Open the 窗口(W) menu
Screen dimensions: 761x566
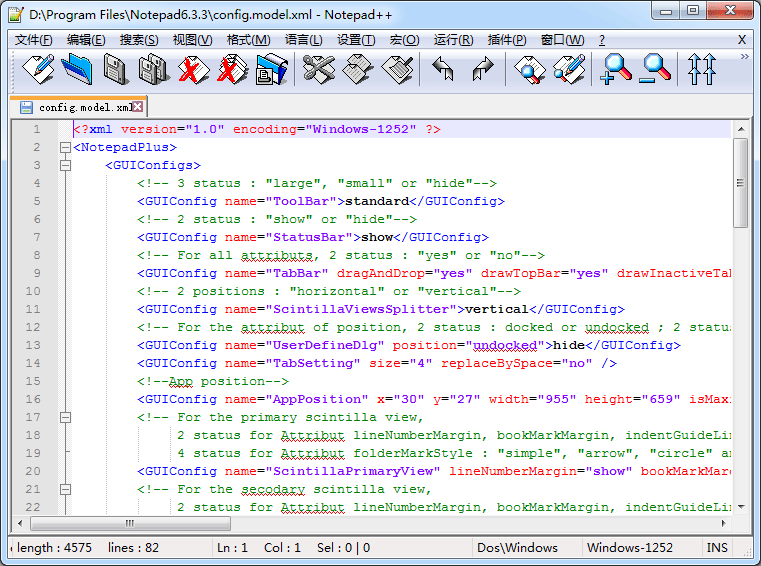pyautogui.click(x=562, y=40)
